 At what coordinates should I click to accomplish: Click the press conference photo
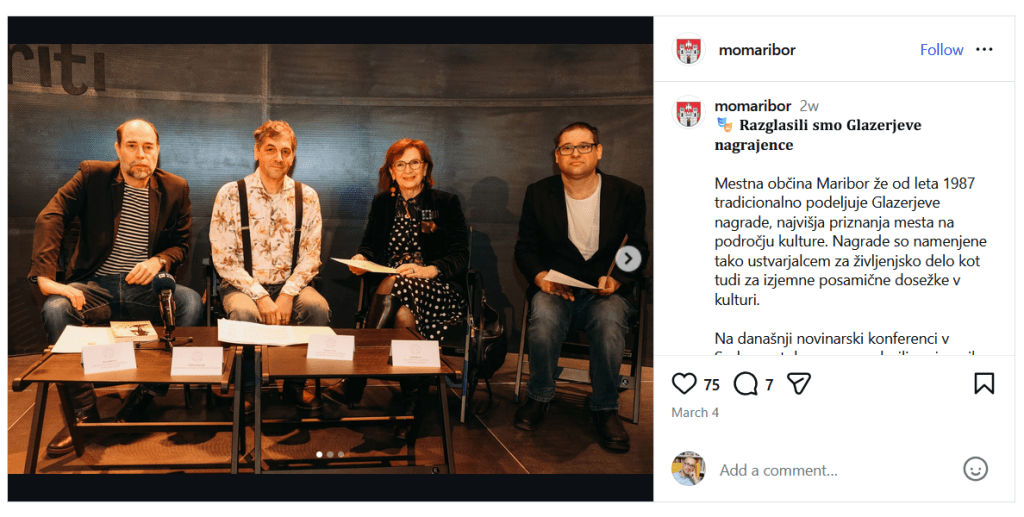pos(330,258)
